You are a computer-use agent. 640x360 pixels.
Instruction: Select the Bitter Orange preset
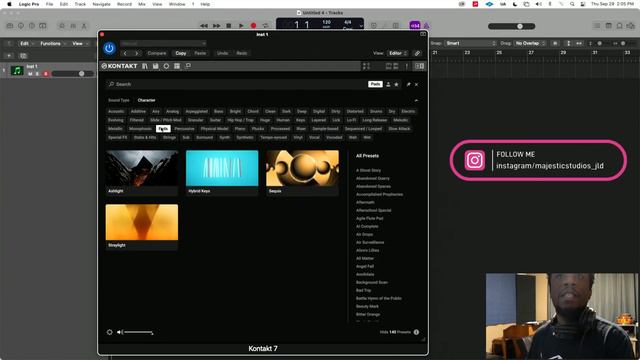click(x=368, y=315)
